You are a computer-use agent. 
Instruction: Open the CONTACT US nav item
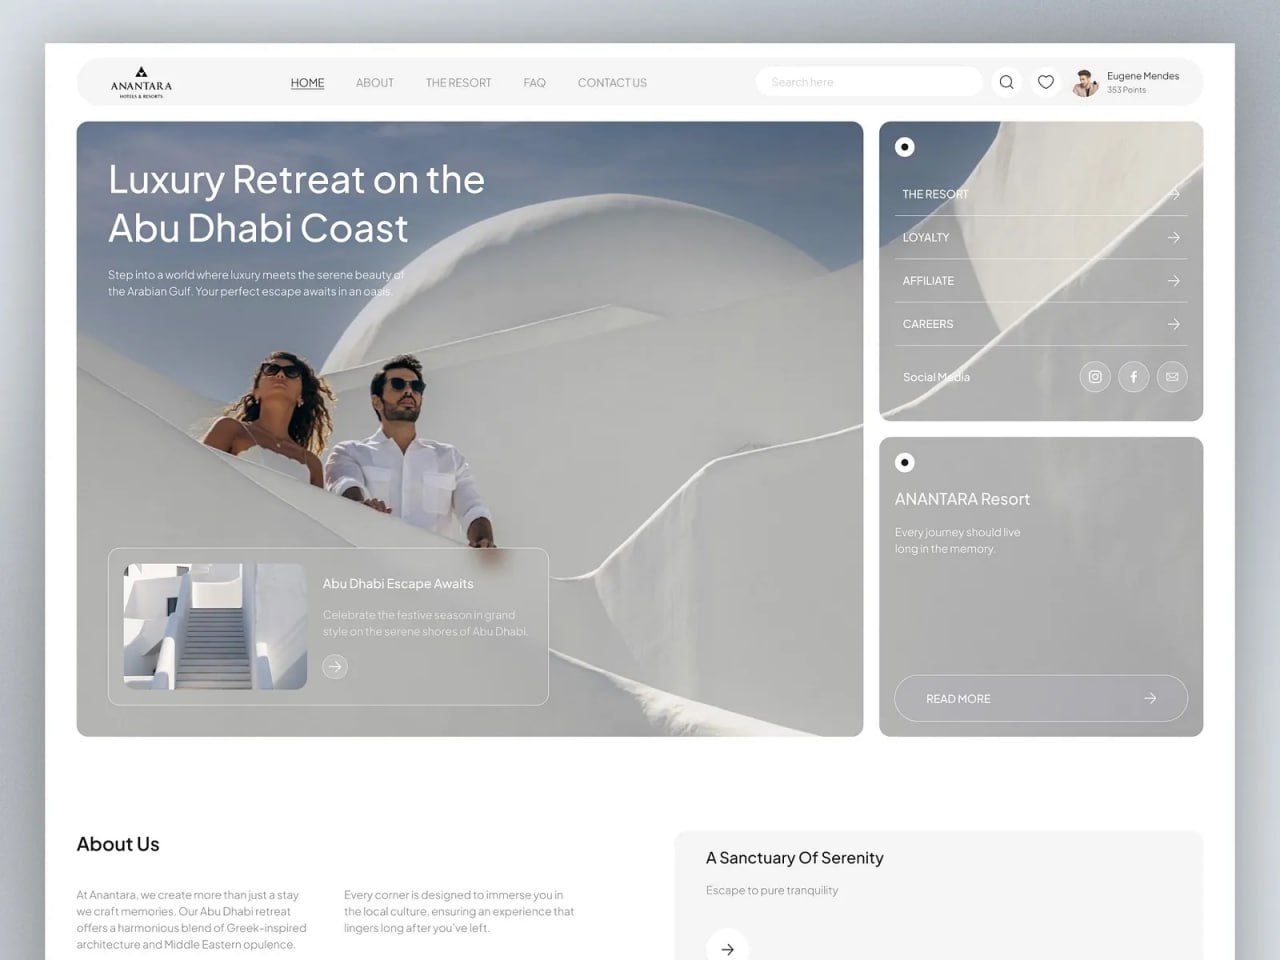coord(612,83)
